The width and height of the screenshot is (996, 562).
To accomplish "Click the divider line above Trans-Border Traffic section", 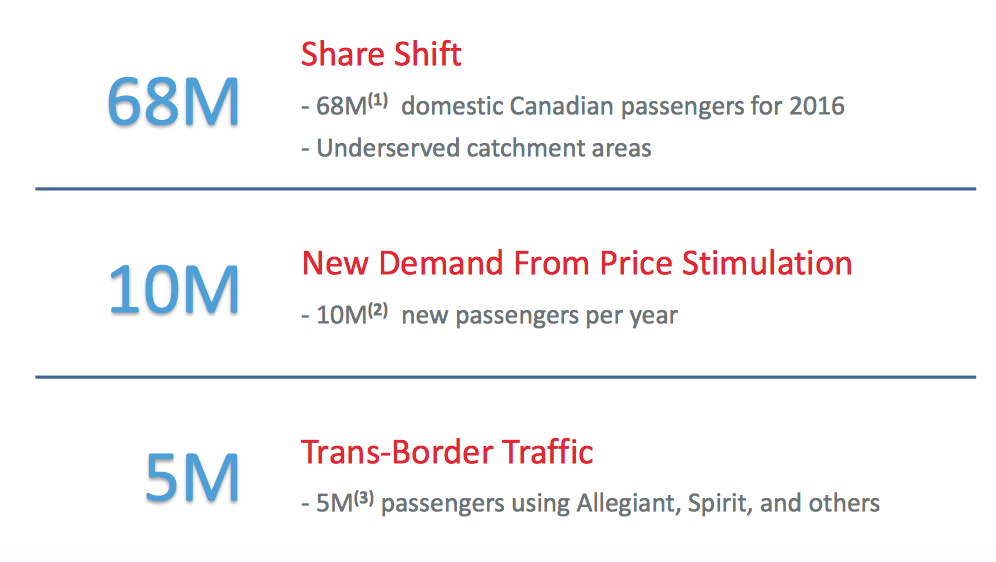I will pyautogui.click(x=506, y=377).
